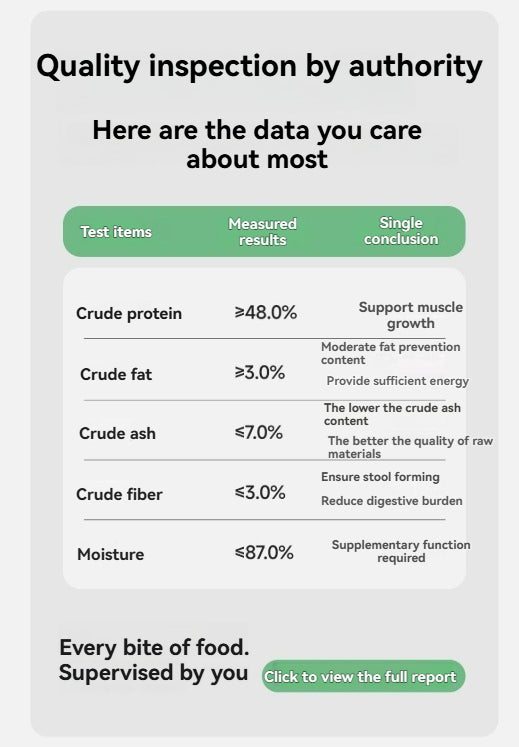
Task: Select the 'Test items' column header
Action: [116, 232]
